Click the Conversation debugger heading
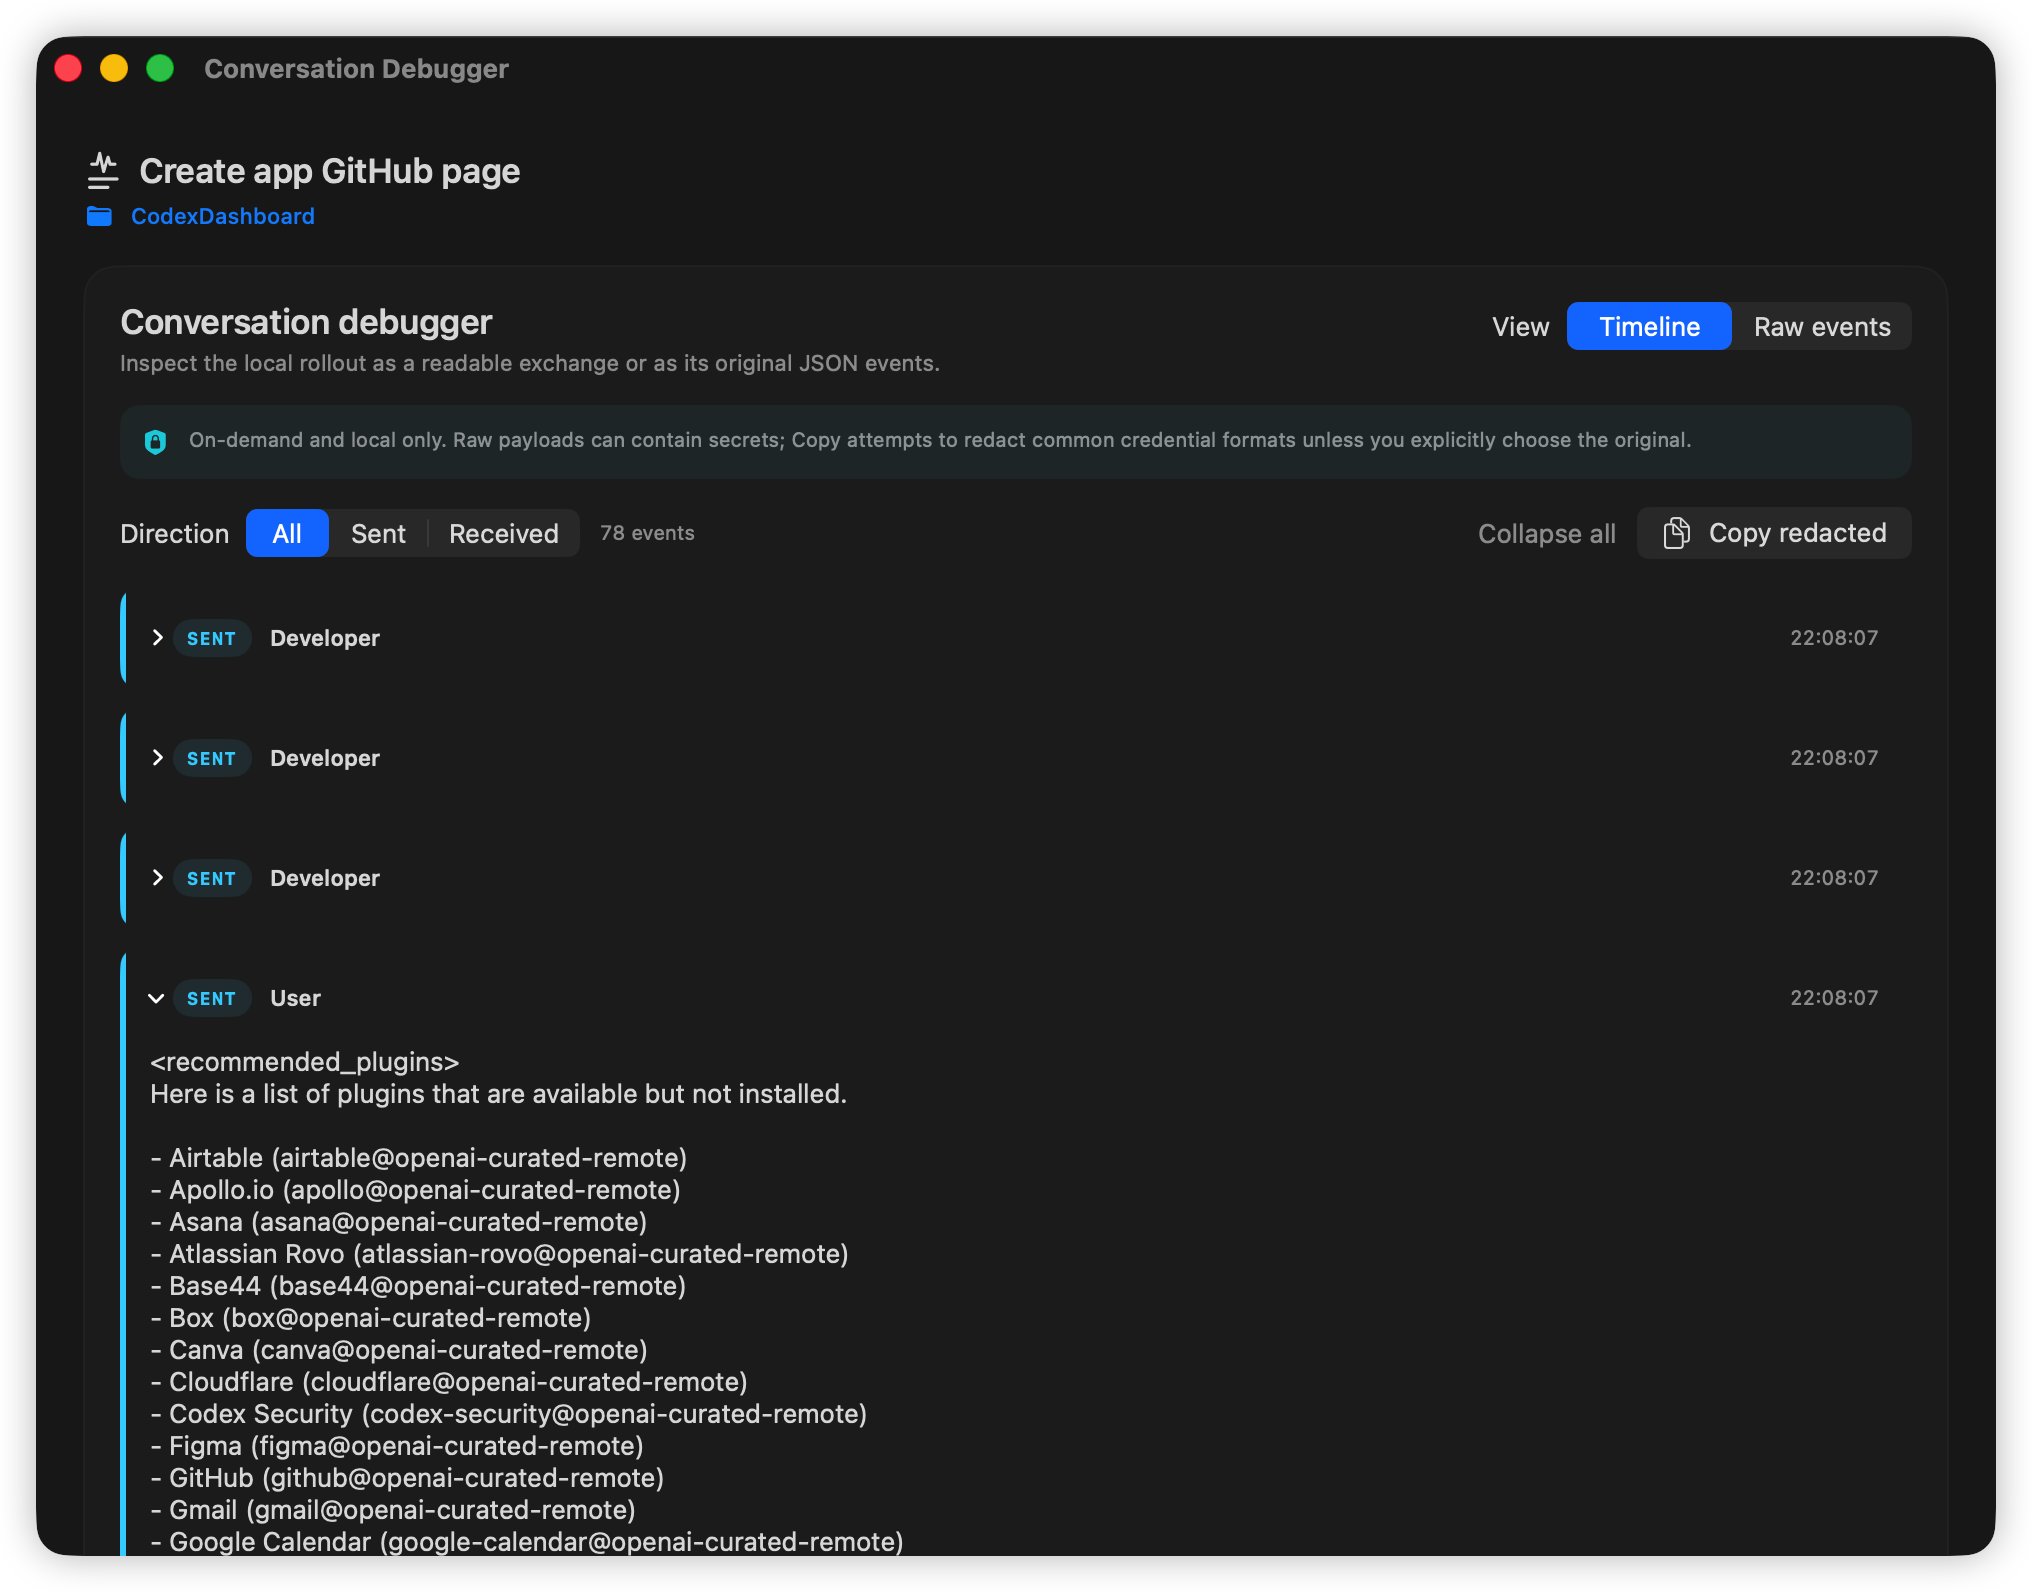 click(306, 322)
